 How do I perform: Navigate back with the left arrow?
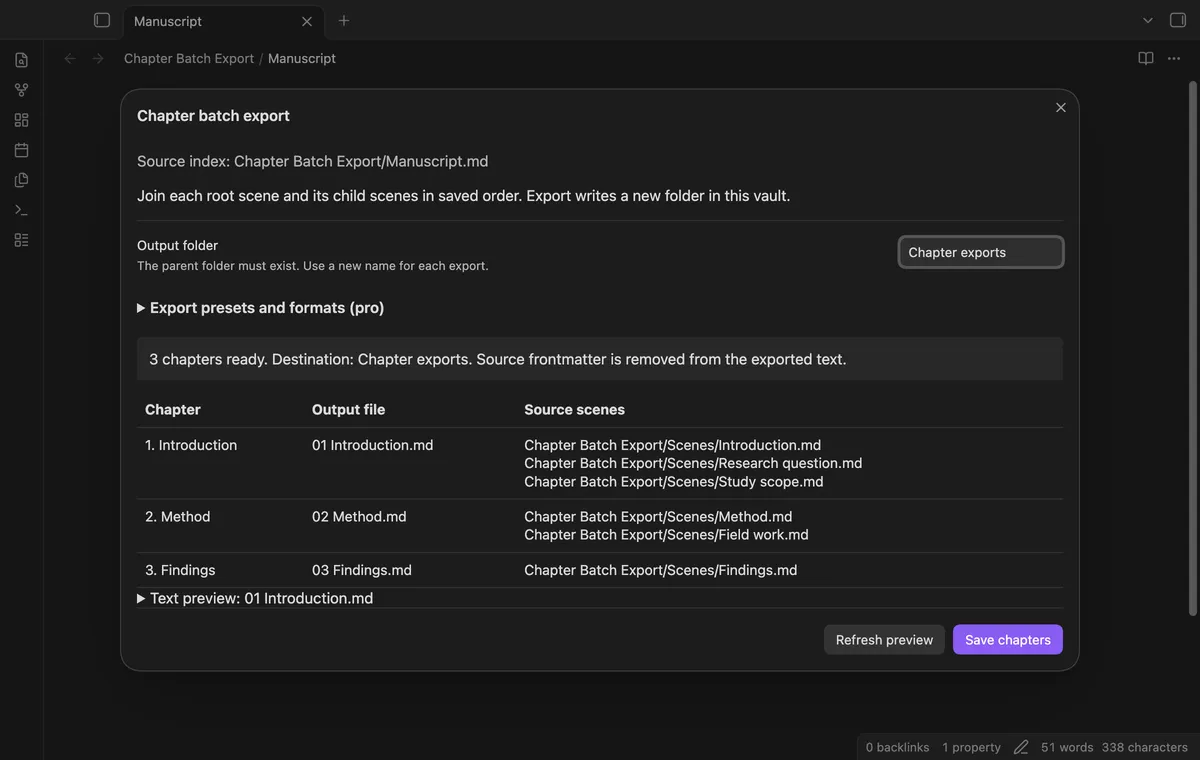click(70, 59)
